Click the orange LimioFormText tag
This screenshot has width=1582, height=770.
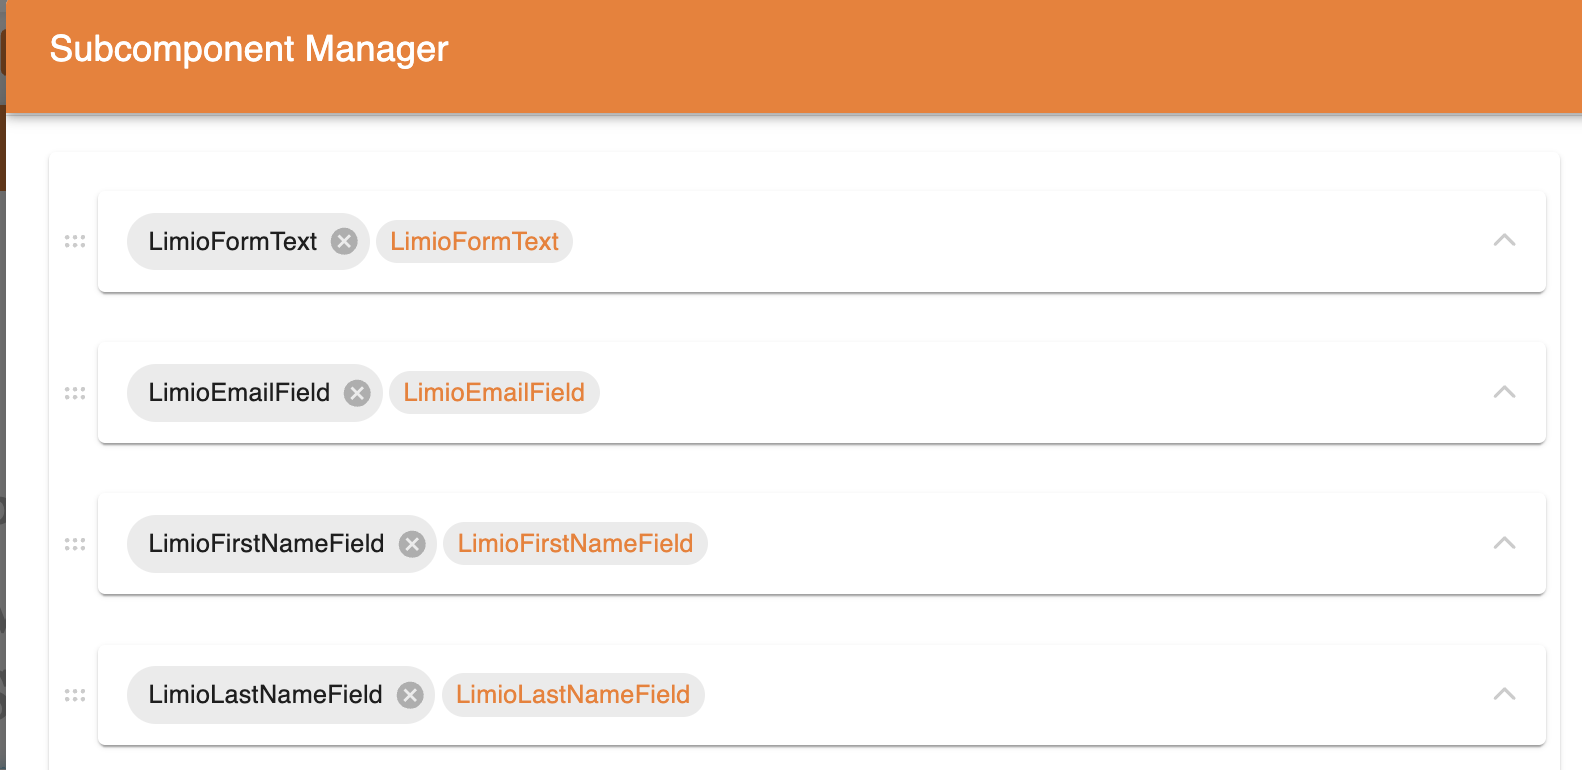(474, 241)
